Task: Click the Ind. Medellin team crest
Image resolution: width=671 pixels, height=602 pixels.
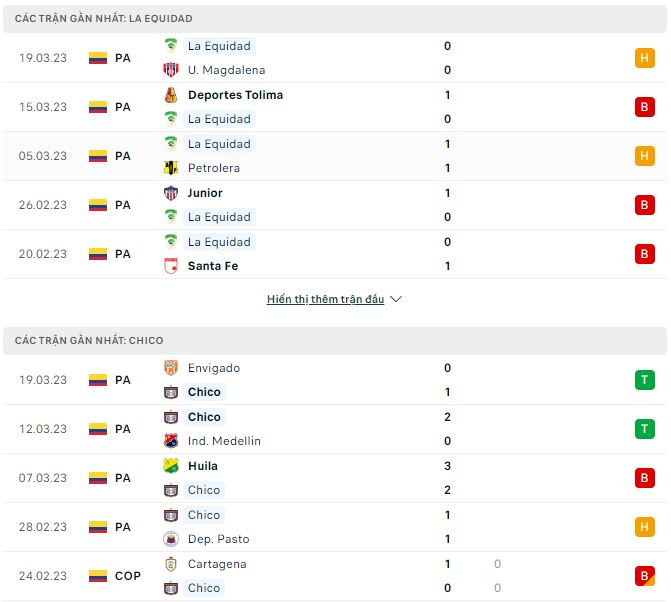Action: click(x=170, y=441)
